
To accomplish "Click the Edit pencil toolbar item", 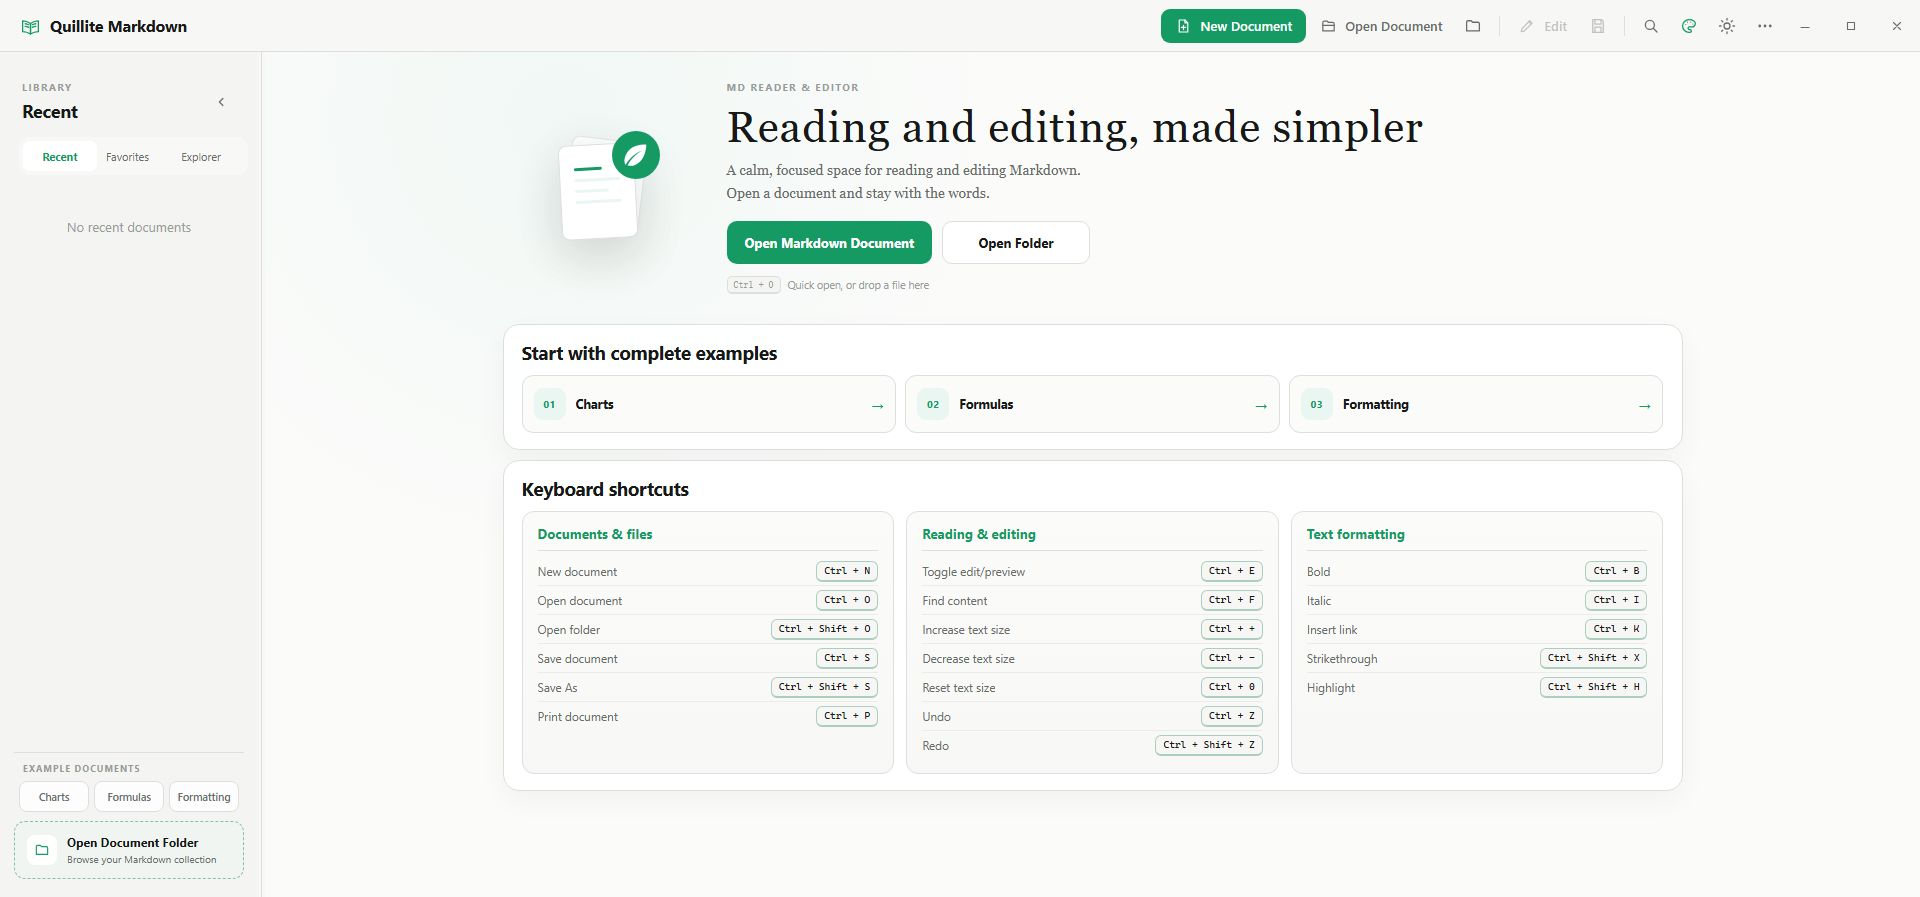I will [x=1543, y=26].
